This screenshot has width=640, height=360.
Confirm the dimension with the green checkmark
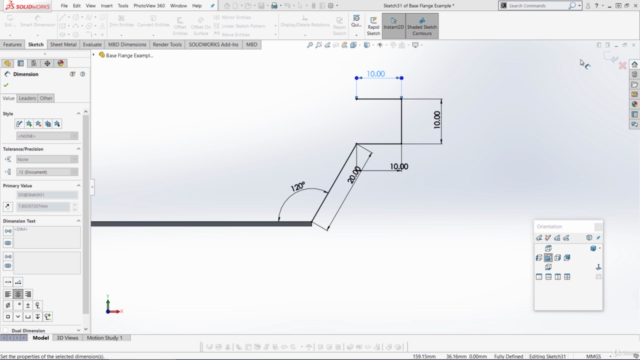[6, 85]
